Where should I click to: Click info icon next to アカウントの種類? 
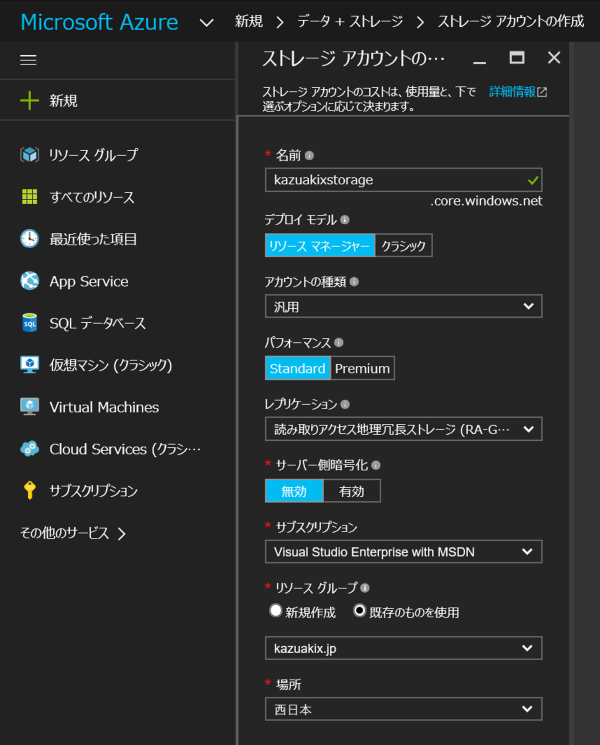point(354,282)
